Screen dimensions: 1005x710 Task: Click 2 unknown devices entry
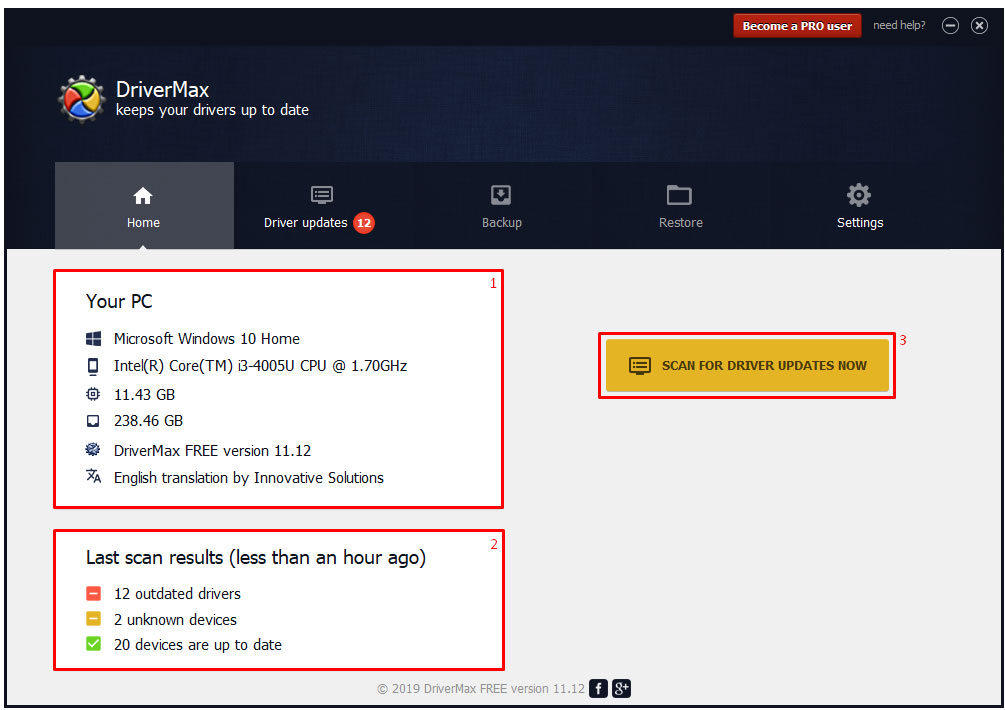pyautogui.click(x=175, y=620)
